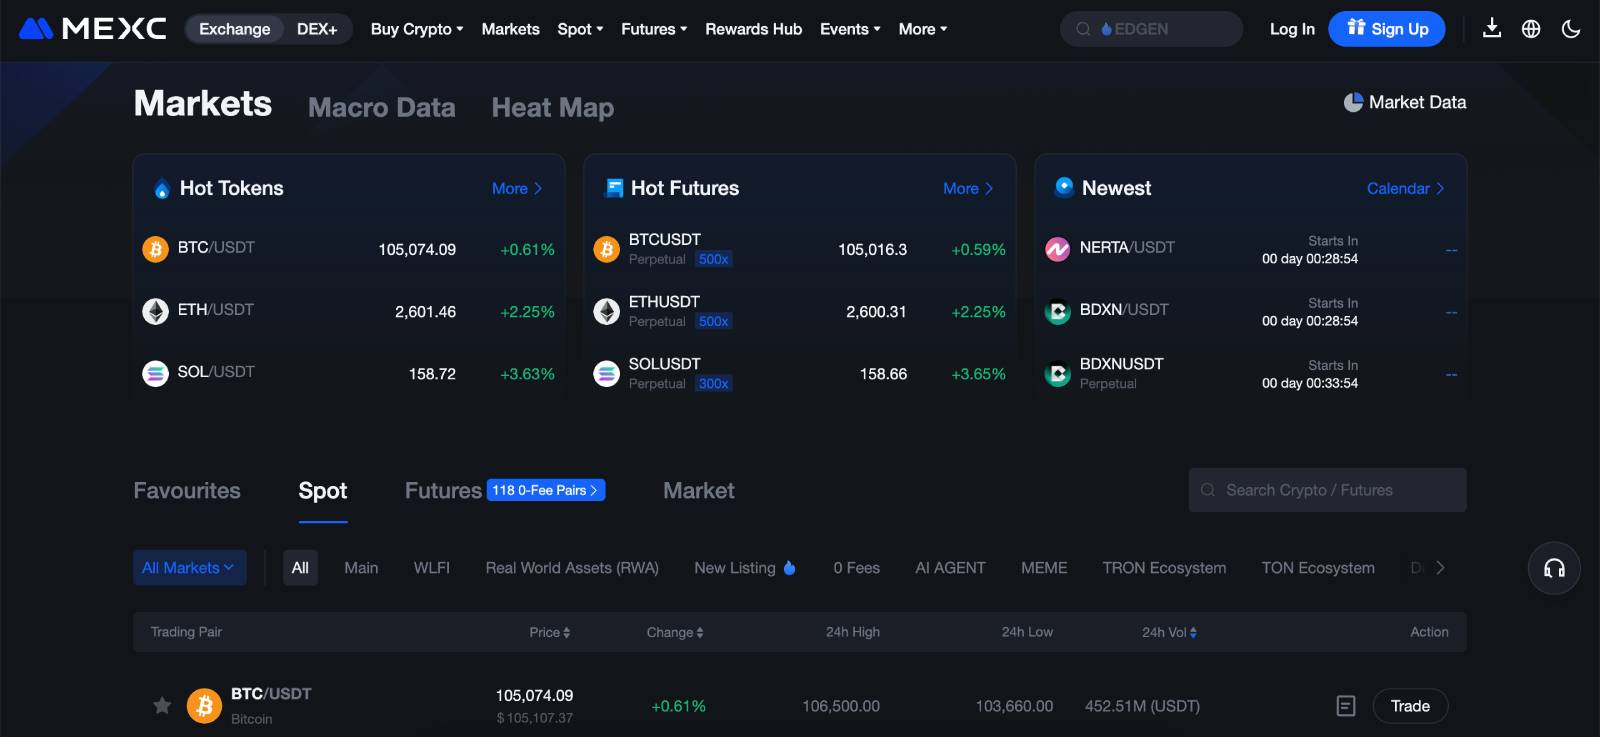This screenshot has height=737, width=1600.
Task: Filter by the Main category
Action: pos(361,568)
